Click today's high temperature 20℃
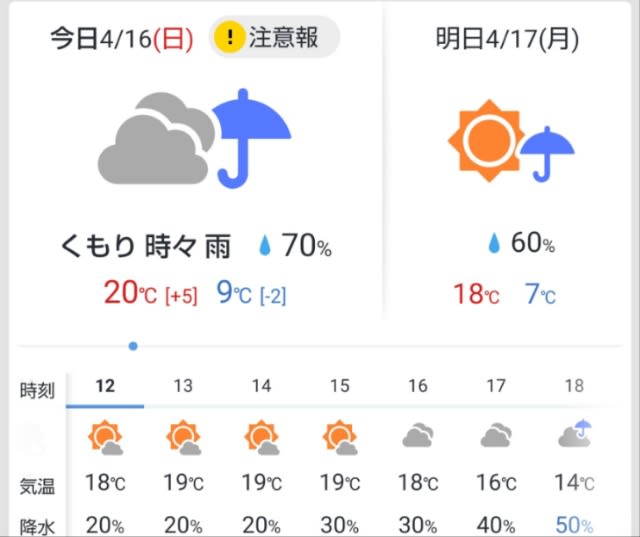Viewport: 640px width, 537px height. (130, 293)
